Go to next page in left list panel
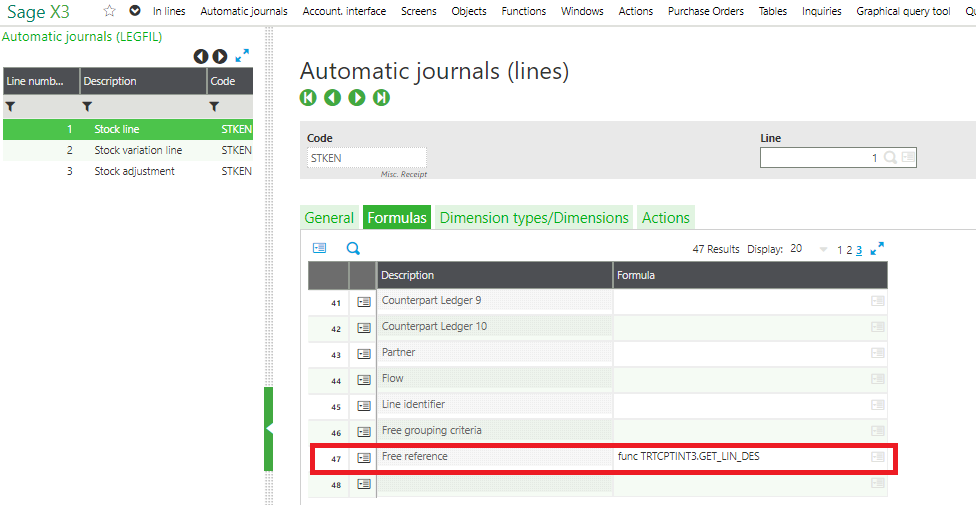 click(x=220, y=57)
